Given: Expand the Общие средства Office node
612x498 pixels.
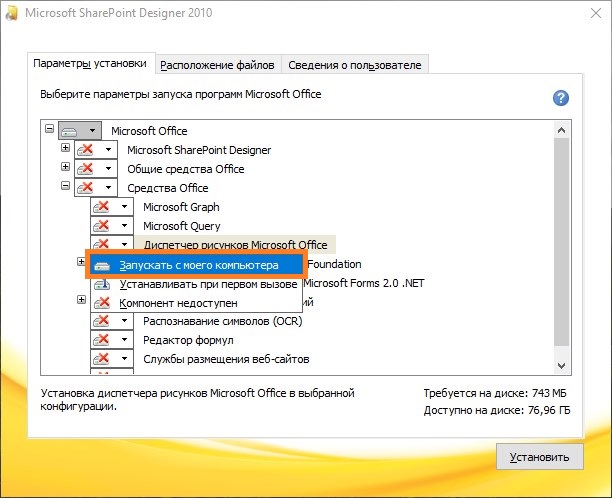Looking at the screenshot, I should [65, 167].
